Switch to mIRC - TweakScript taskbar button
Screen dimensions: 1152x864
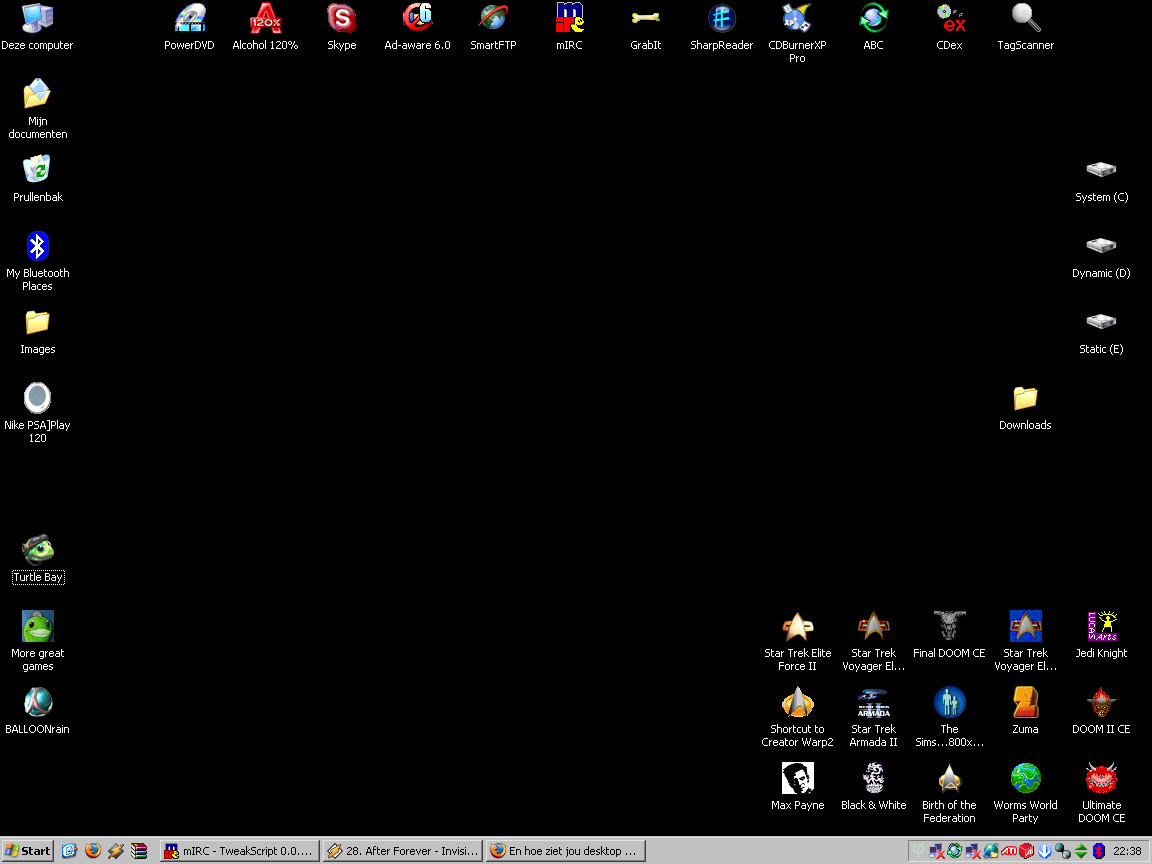point(240,851)
